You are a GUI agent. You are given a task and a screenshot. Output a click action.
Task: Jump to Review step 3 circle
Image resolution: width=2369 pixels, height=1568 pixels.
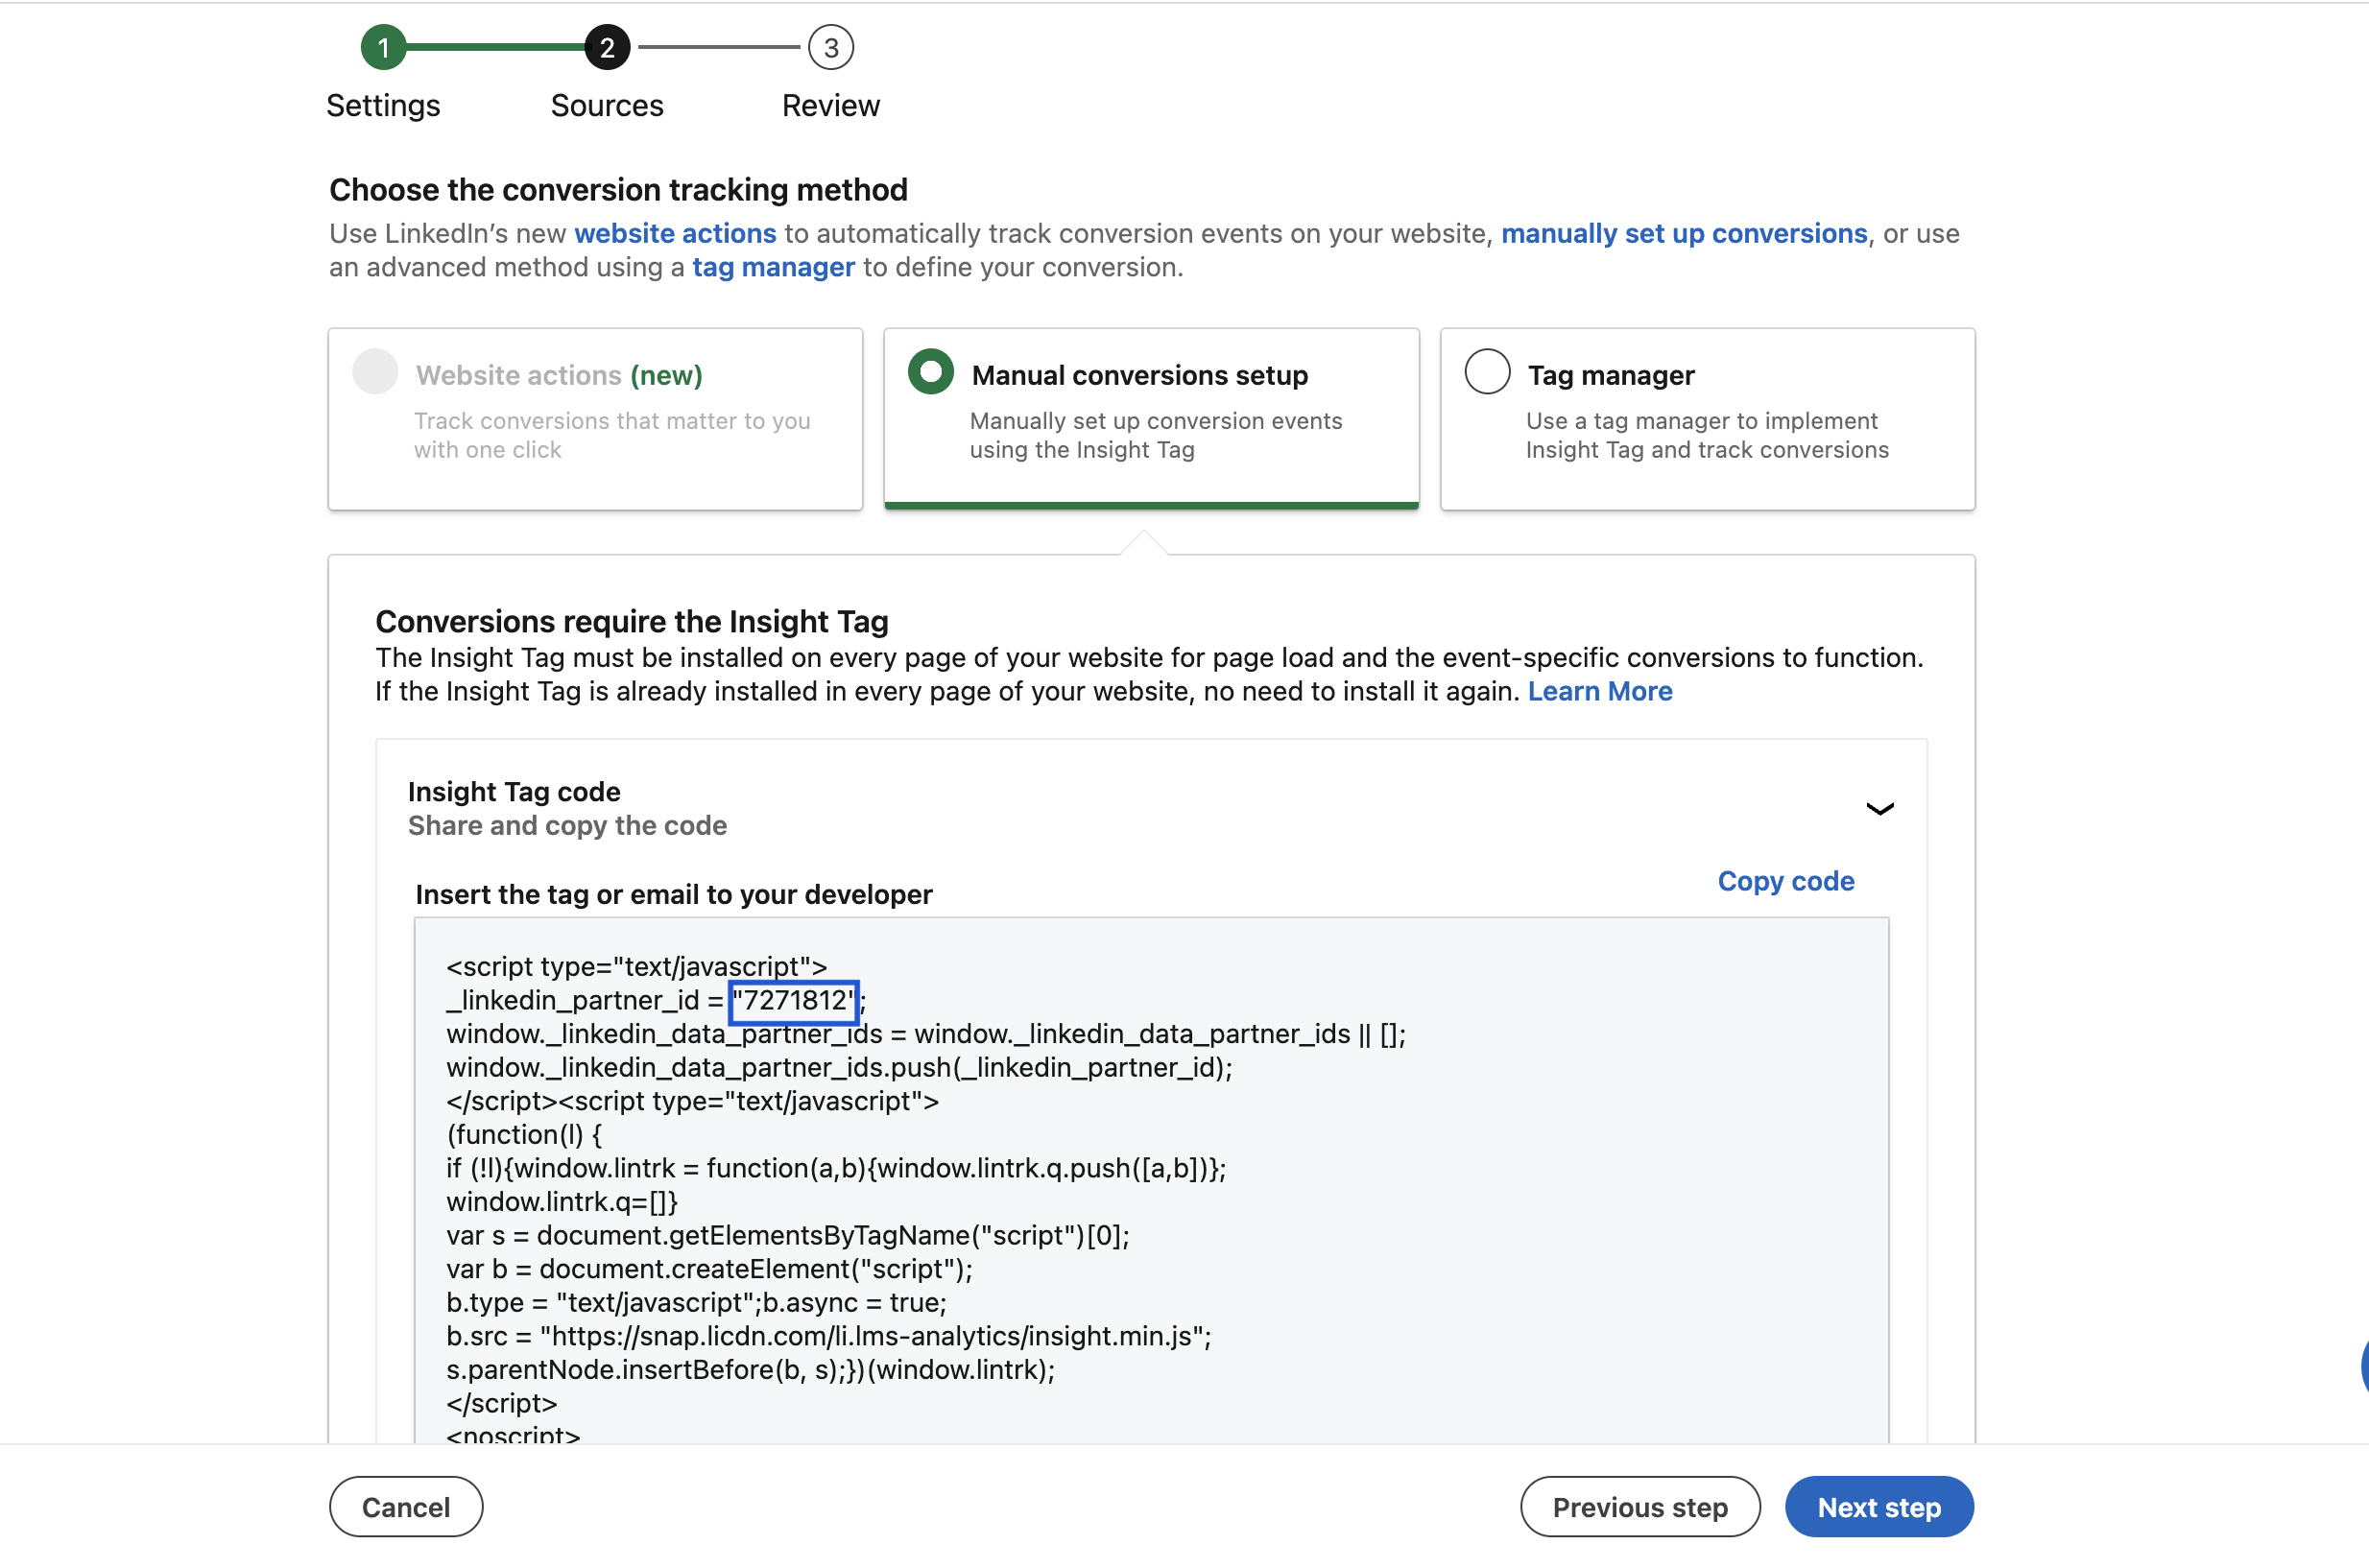click(x=830, y=47)
